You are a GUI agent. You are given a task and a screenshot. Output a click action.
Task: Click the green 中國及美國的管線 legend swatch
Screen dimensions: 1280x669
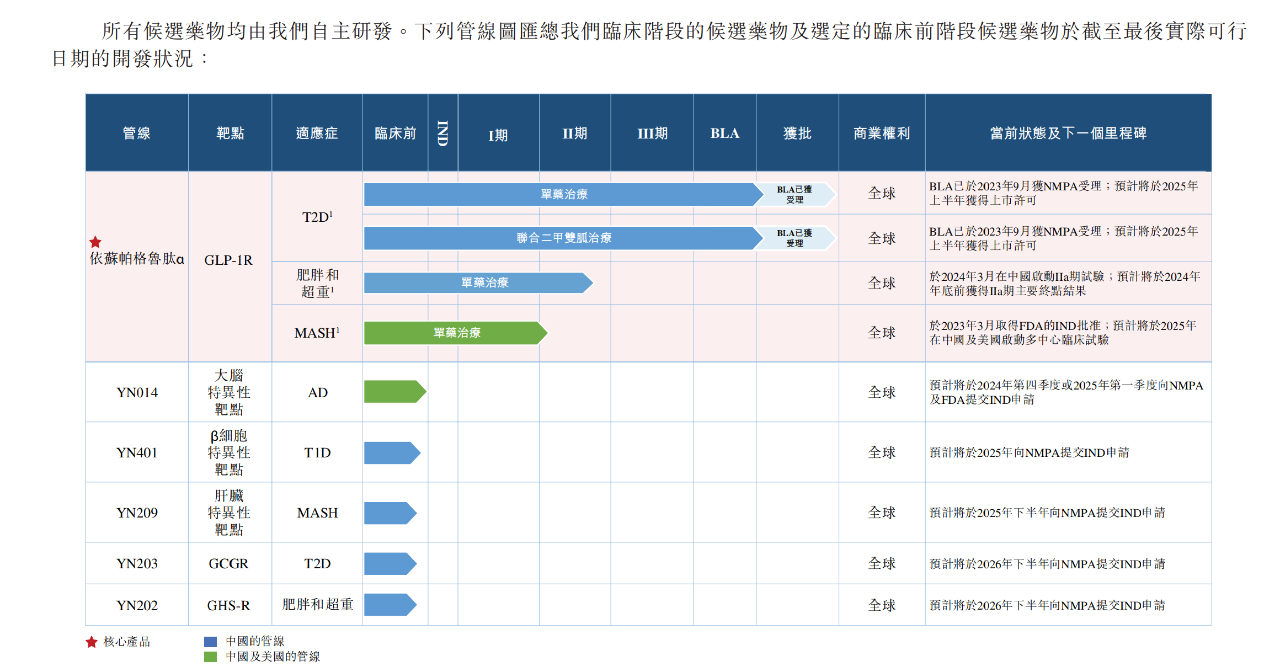pos(210,657)
